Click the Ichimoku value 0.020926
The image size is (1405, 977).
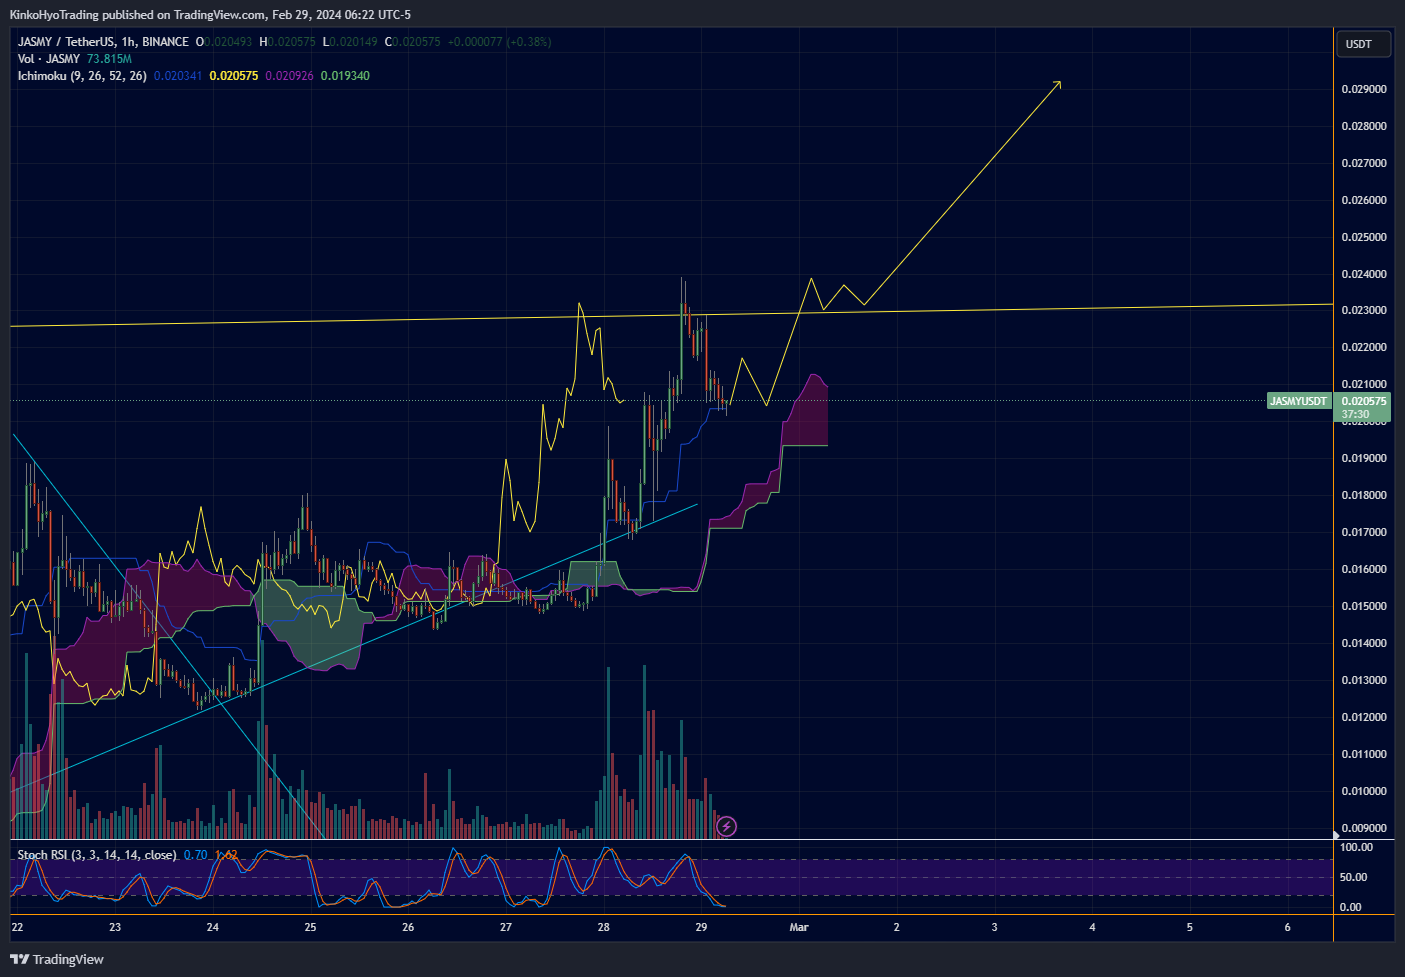pos(289,76)
